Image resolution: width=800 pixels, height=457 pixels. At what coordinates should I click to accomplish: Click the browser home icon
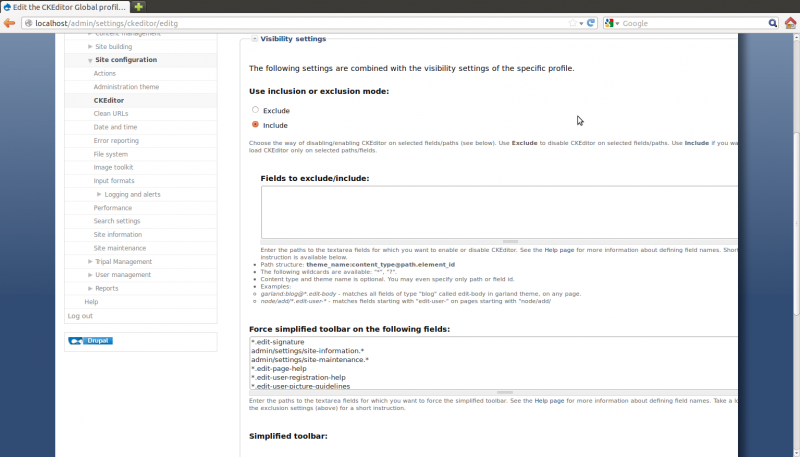tap(790, 23)
